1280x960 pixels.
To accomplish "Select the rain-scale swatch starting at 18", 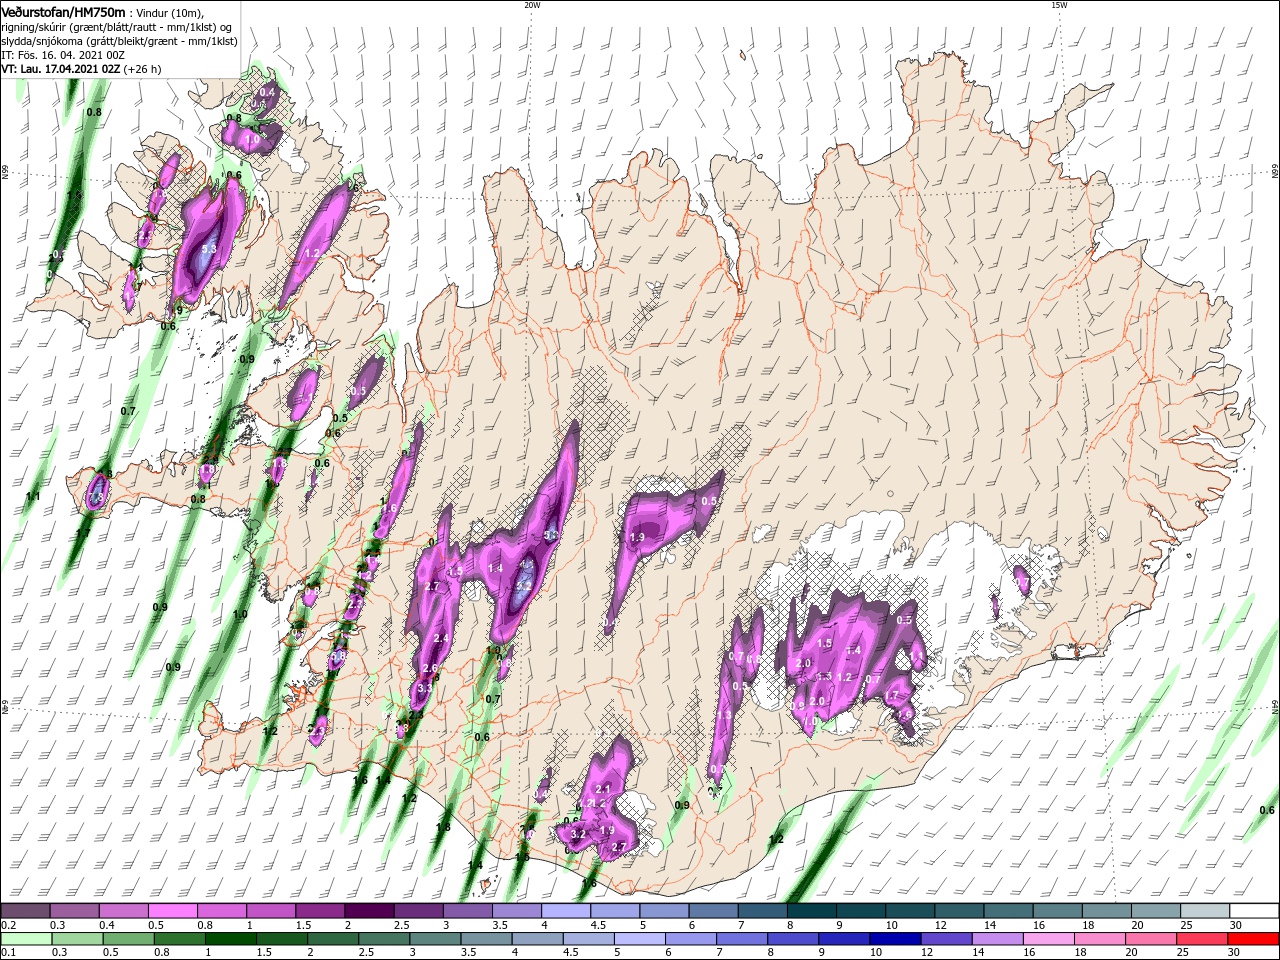I will tap(1101, 938).
